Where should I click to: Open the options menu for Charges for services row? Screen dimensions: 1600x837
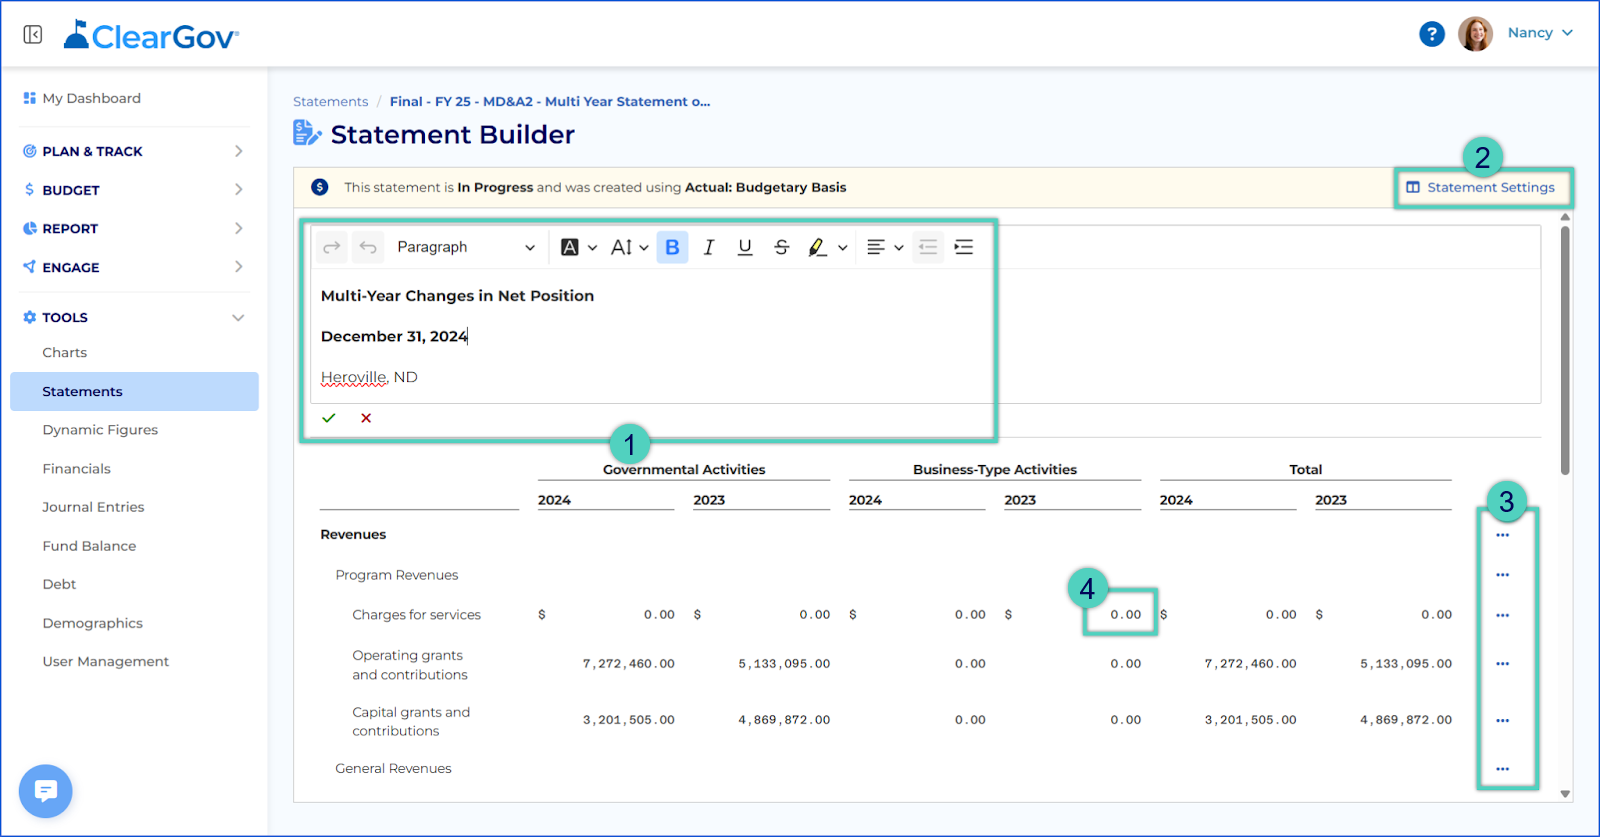point(1502,615)
